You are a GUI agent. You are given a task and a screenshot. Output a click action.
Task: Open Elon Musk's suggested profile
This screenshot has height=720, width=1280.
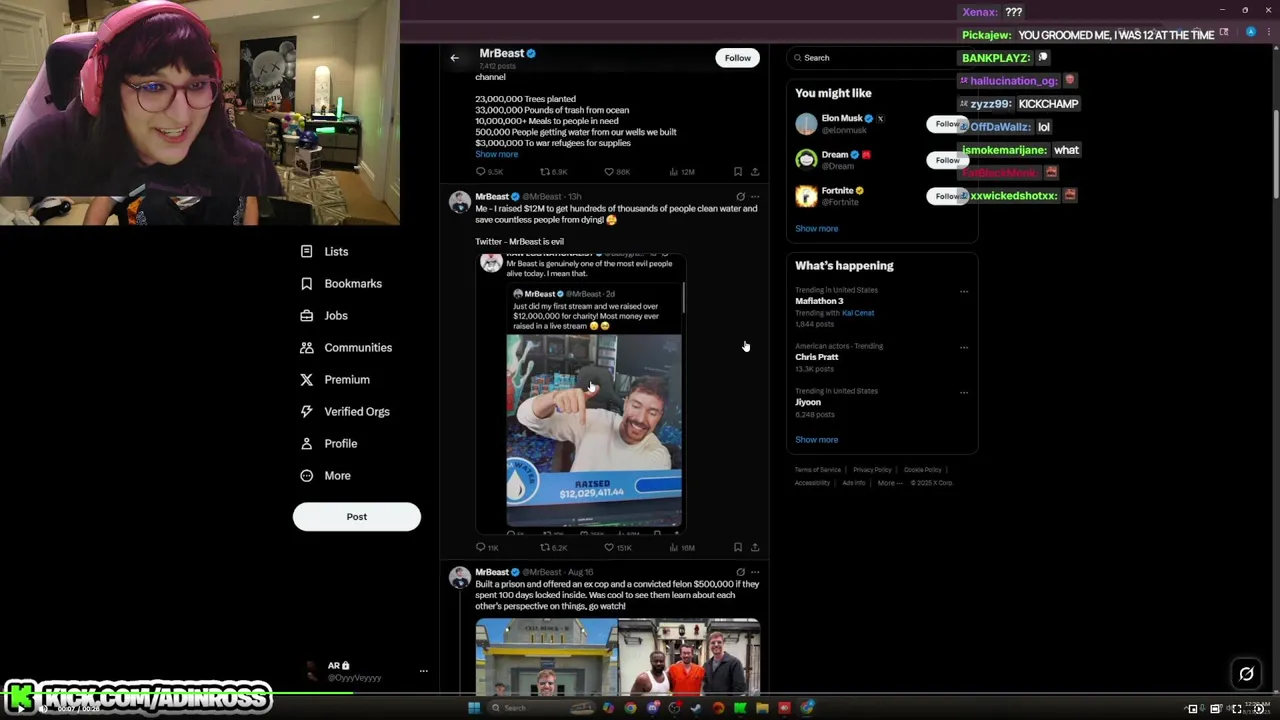[842, 119]
